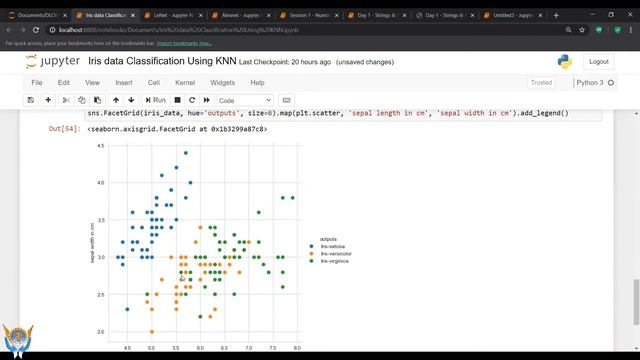640x360 pixels.
Task: Open the Insert menu
Action: click(124, 82)
